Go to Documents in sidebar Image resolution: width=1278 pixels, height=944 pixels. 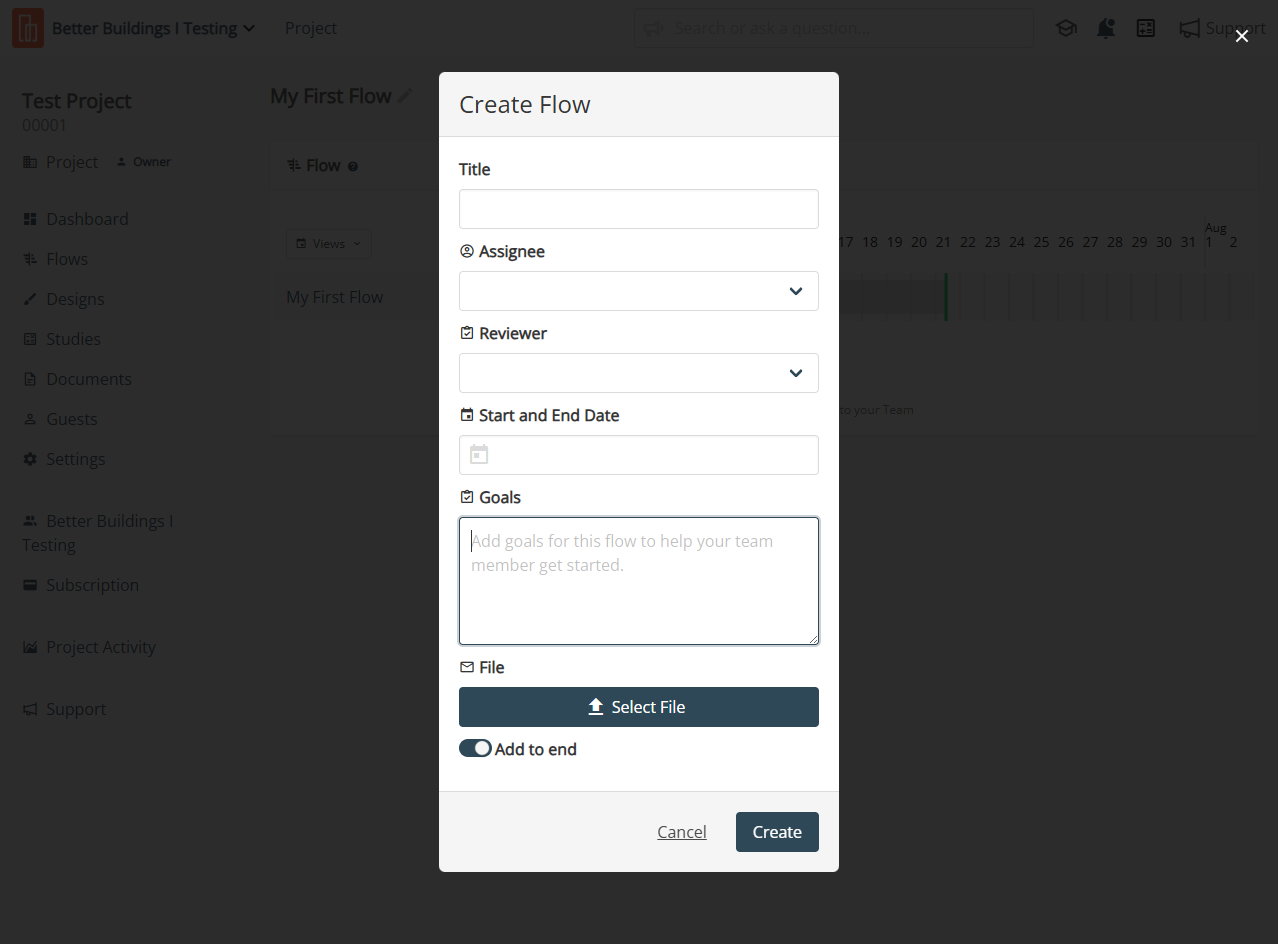coord(77,379)
